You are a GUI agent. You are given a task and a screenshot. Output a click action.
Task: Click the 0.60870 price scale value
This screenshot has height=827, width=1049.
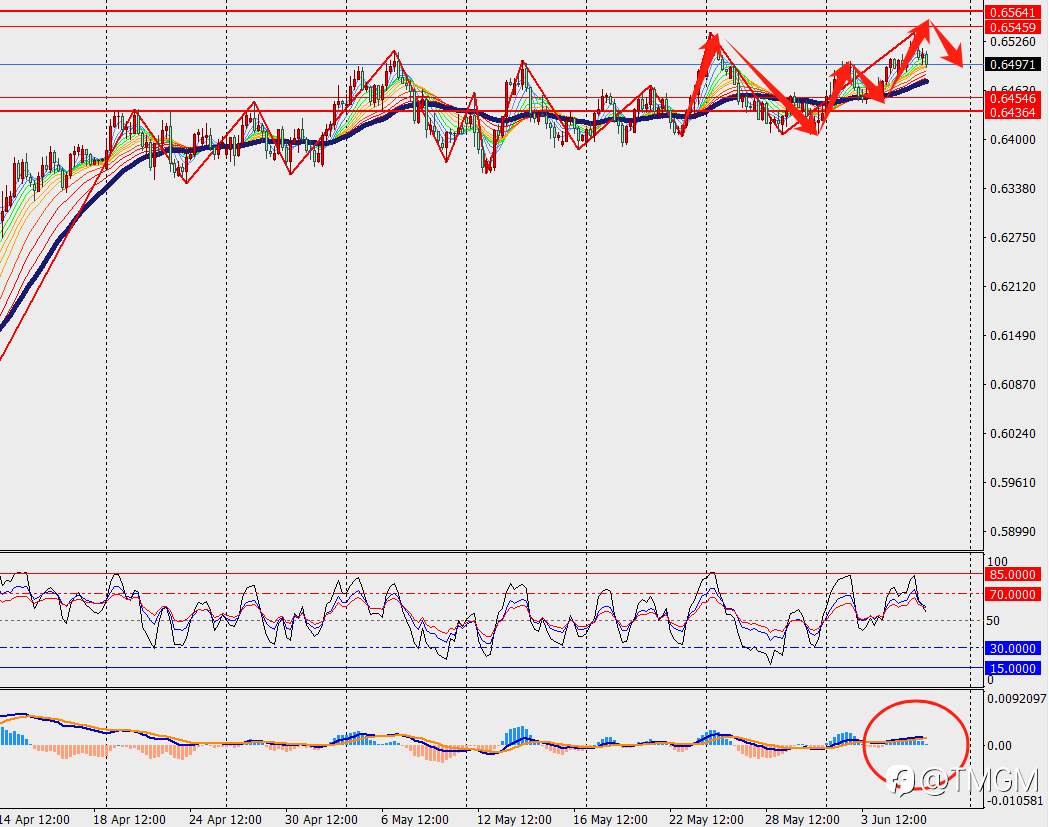tap(1013, 385)
